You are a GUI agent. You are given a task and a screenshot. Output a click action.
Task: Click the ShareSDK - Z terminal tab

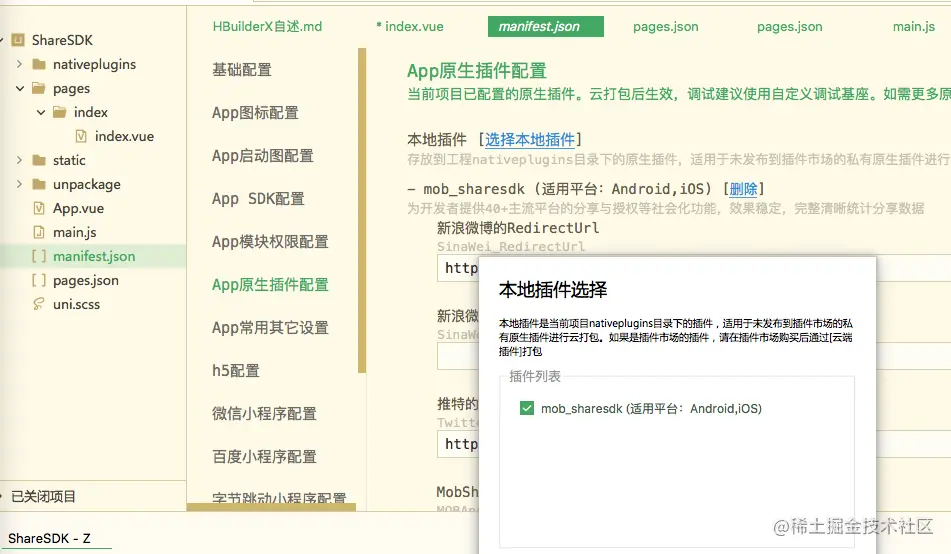[x=49, y=538]
